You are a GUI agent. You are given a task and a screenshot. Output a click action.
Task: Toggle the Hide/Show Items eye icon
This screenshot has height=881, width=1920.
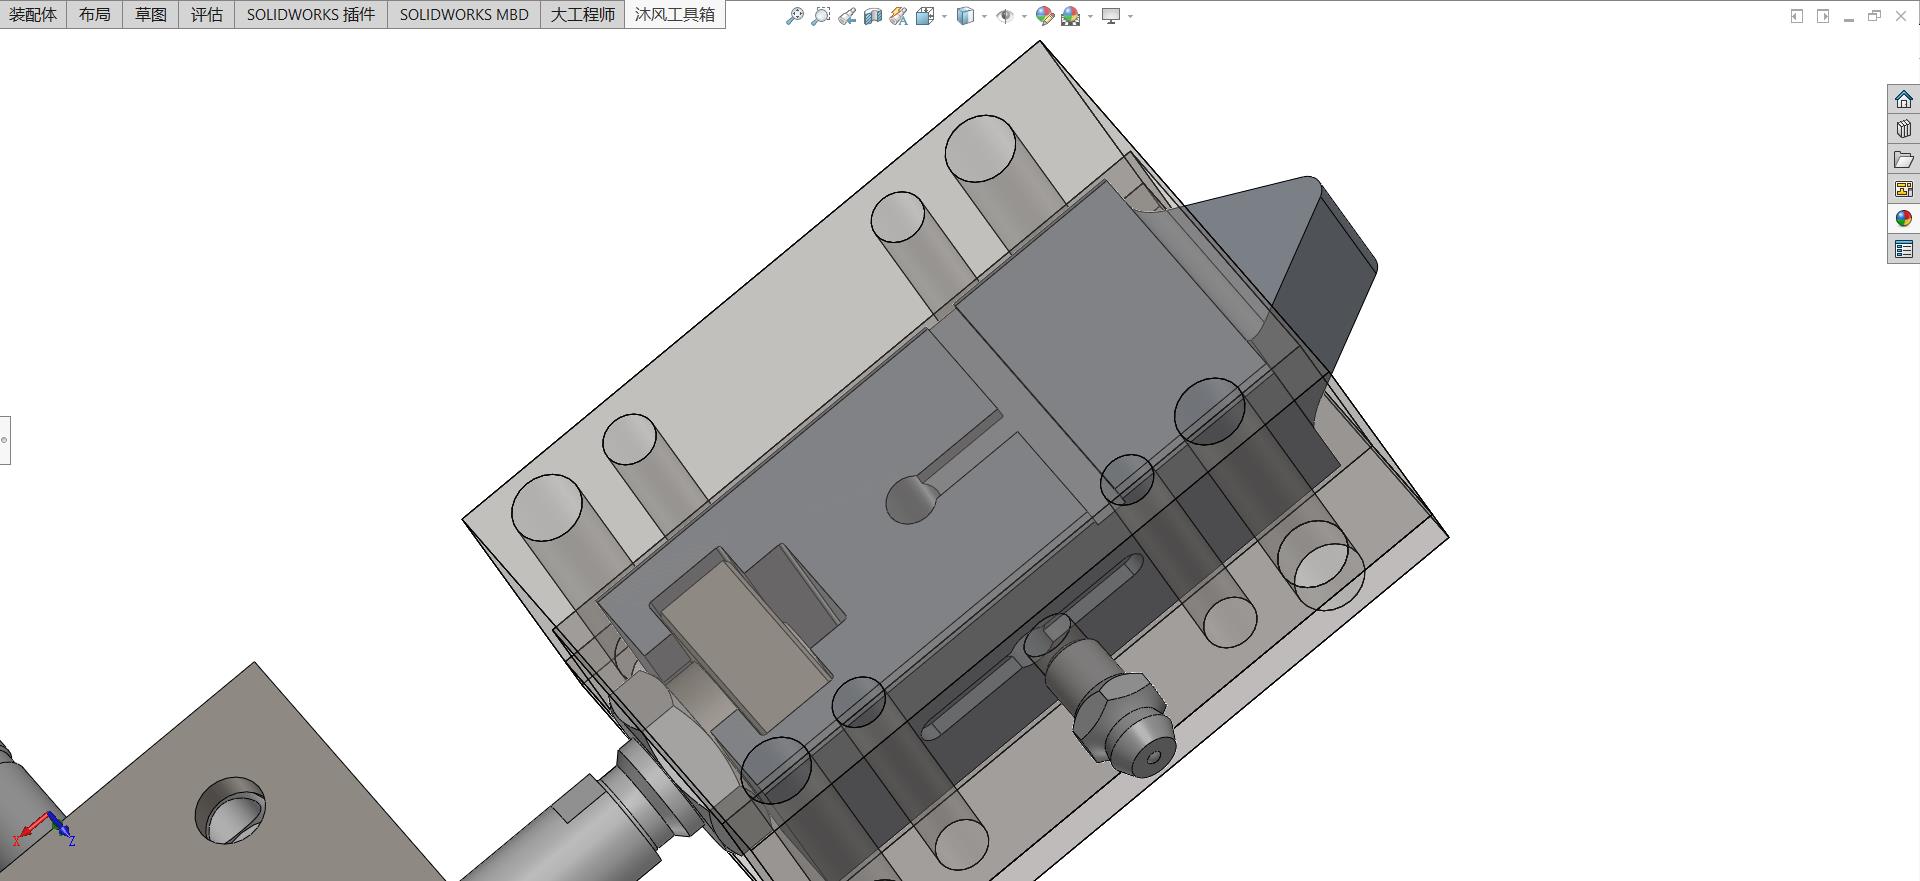point(1005,16)
